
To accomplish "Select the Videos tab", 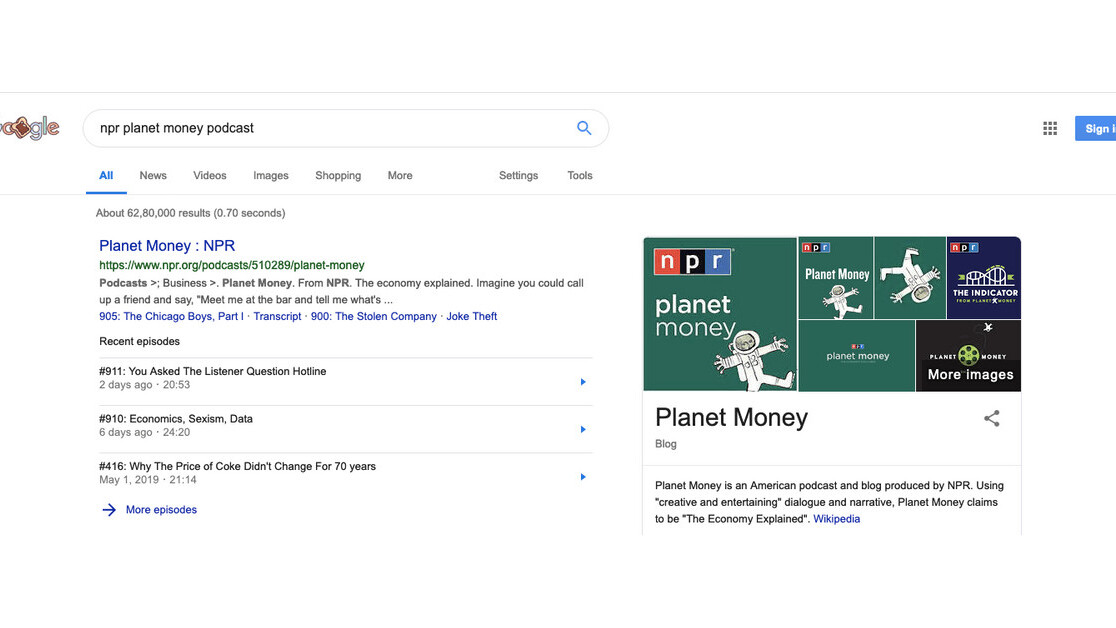I will (x=210, y=175).
